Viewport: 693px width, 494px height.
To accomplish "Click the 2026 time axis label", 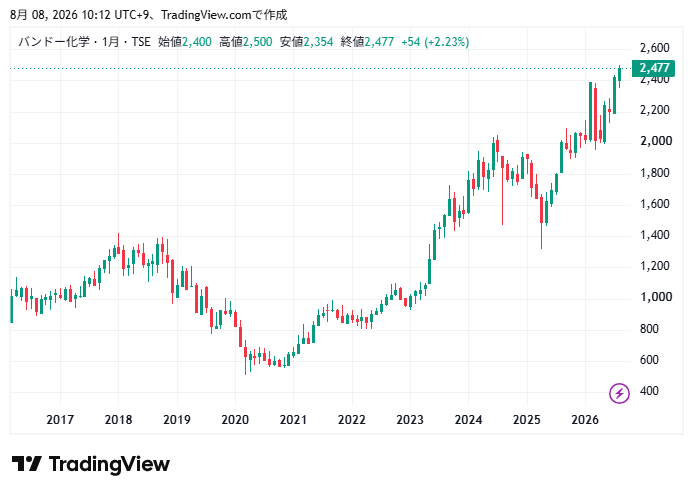I will click(585, 420).
